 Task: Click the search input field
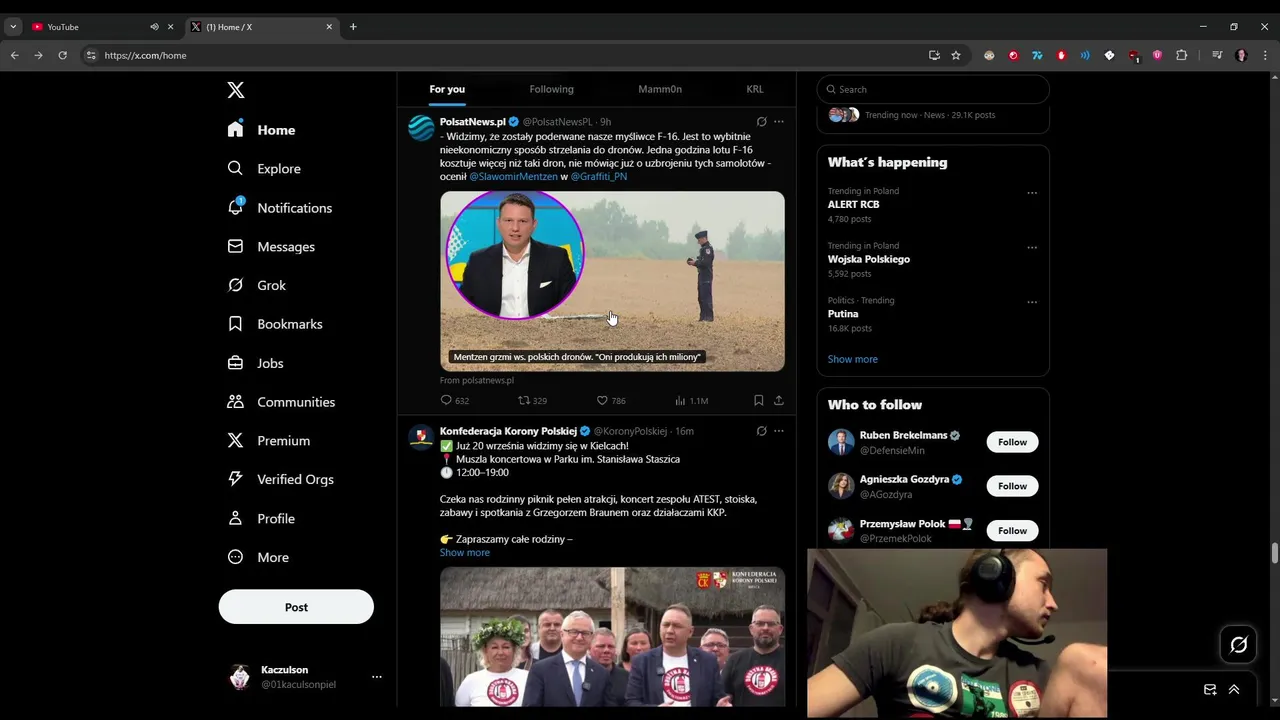tap(933, 89)
